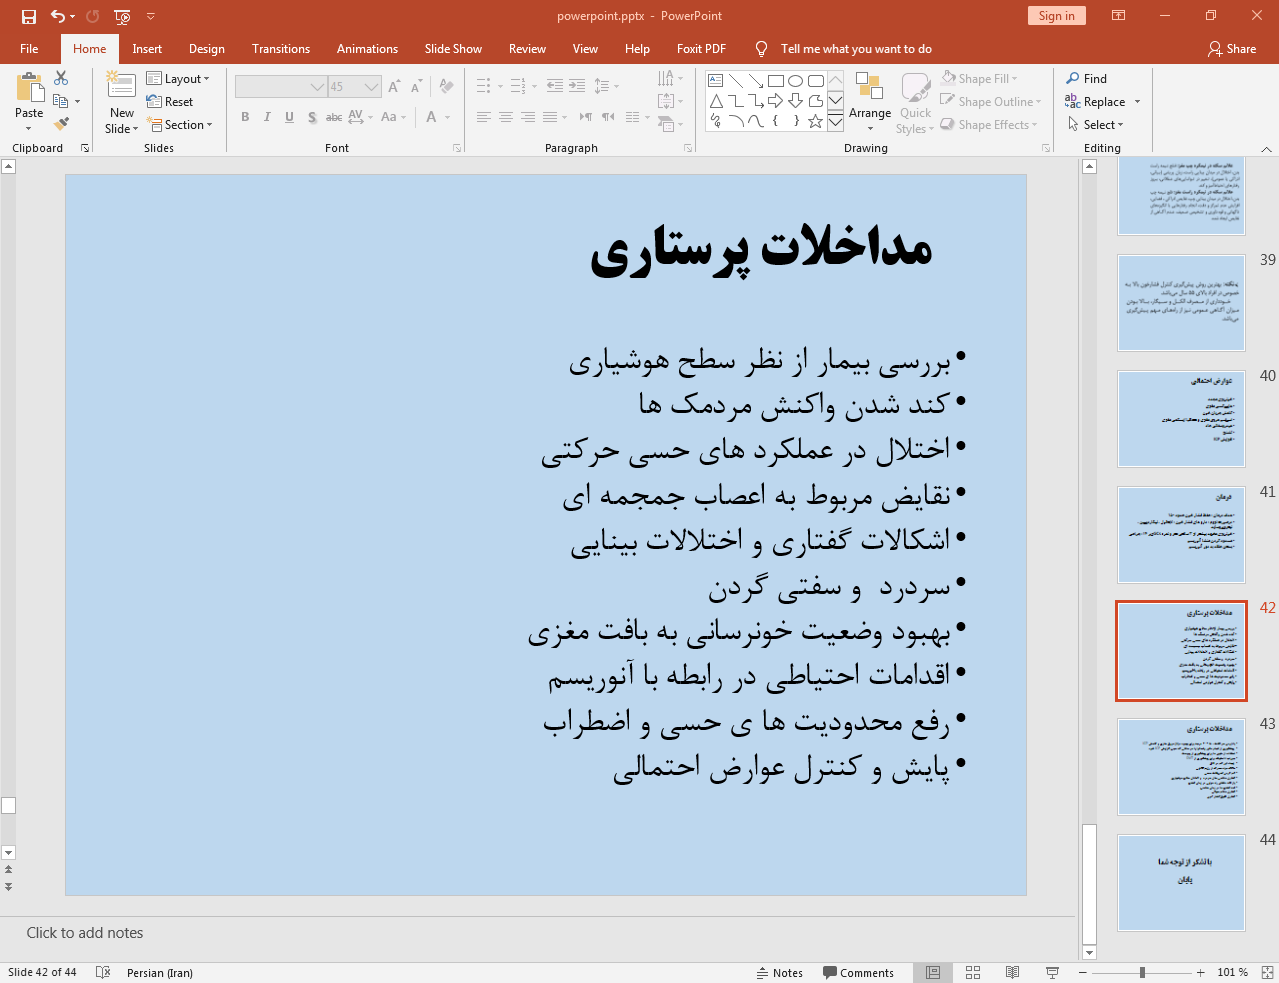The width and height of the screenshot is (1279, 983).
Task: Switch to Normal view in the status bar
Action: [933, 972]
